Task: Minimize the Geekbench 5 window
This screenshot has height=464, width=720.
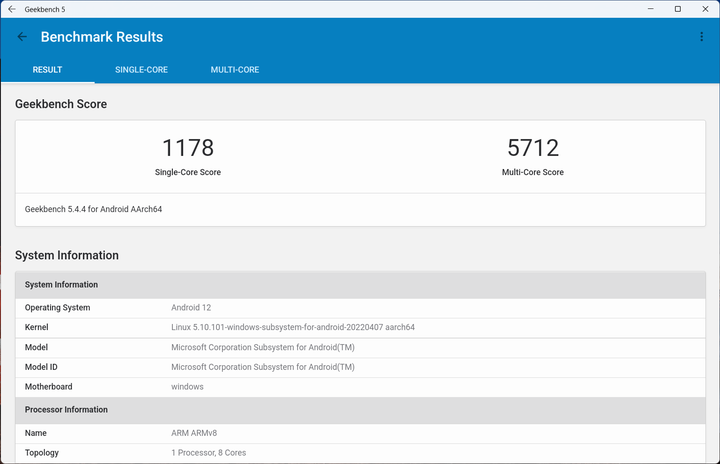Action: pos(651,9)
